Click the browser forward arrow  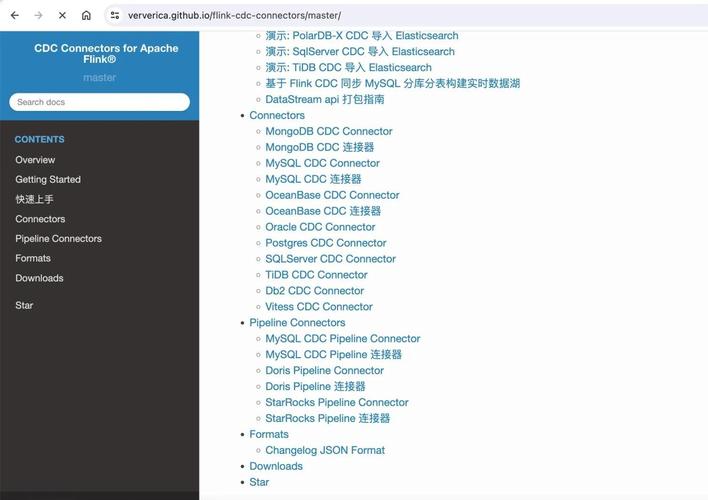pyautogui.click(x=38, y=15)
